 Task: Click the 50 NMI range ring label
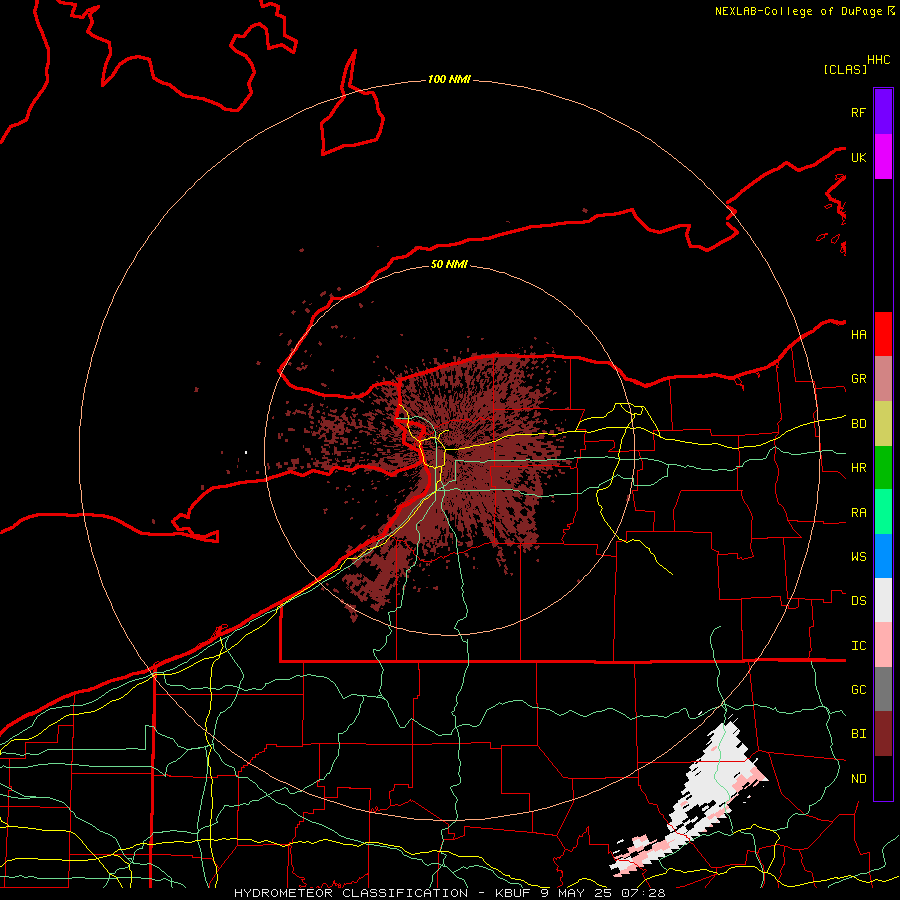pos(449,264)
